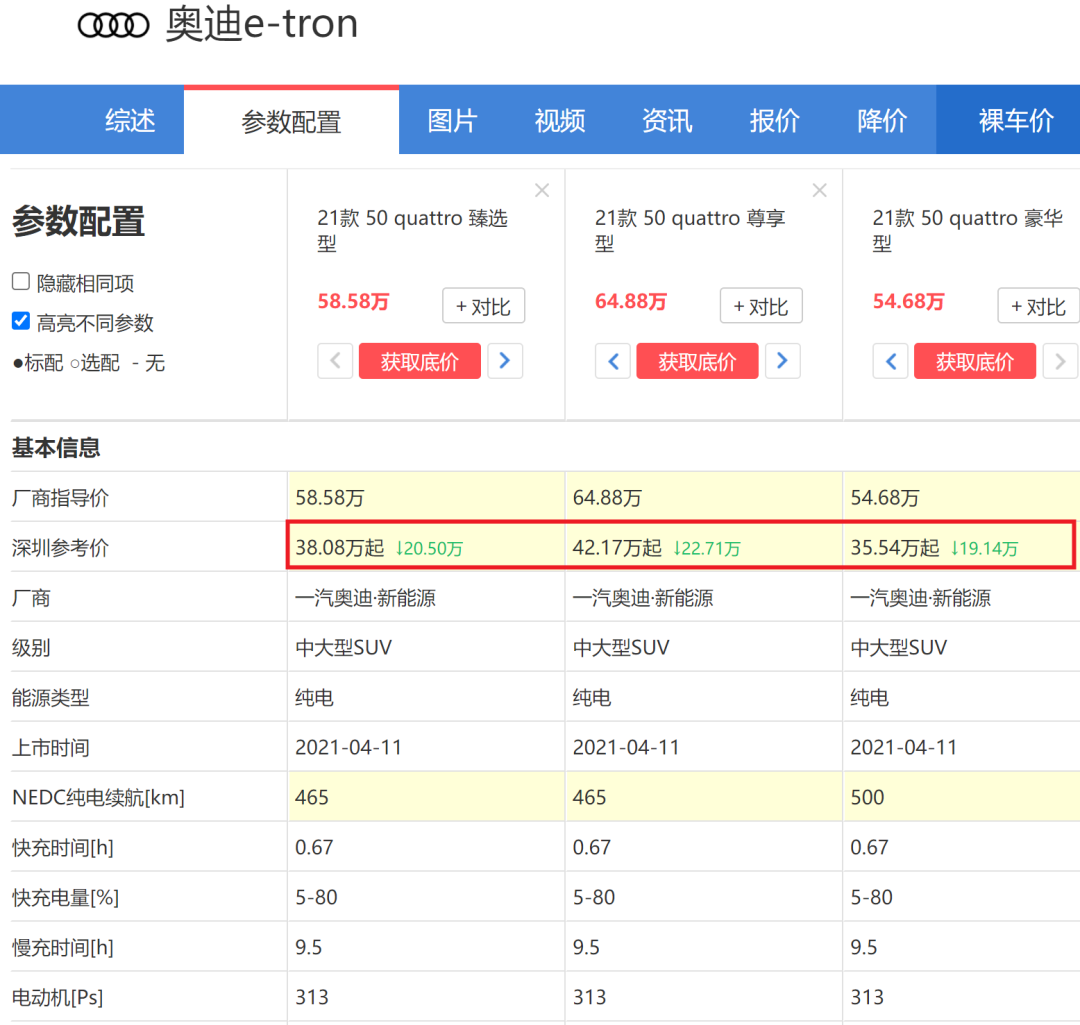
Task: Click the 基本信息 section heading
Action: tap(56, 448)
